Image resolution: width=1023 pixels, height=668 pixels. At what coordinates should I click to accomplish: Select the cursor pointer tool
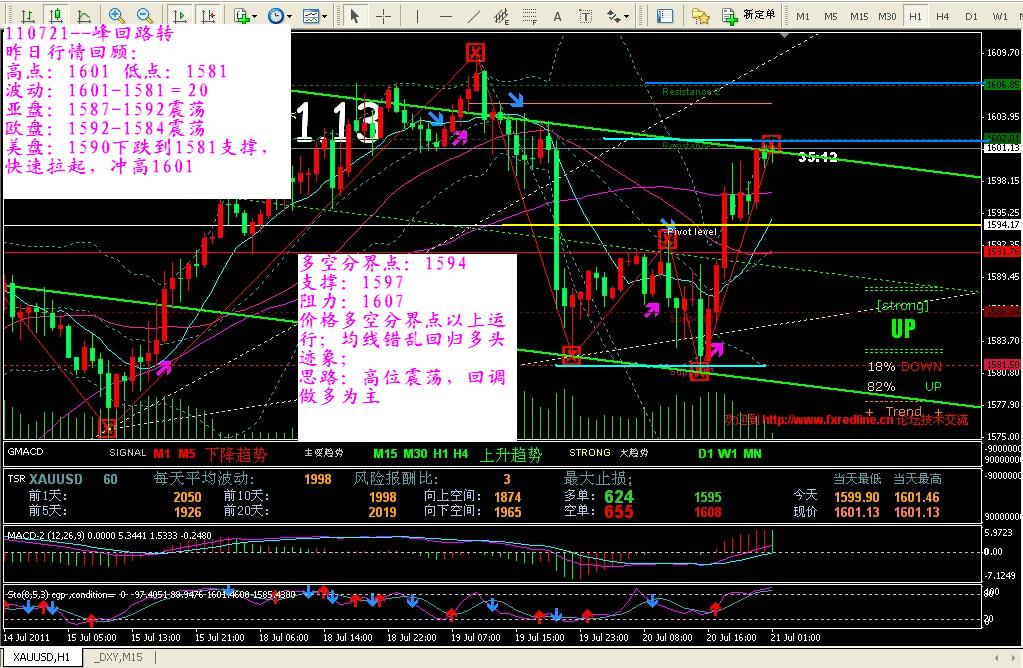click(354, 16)
